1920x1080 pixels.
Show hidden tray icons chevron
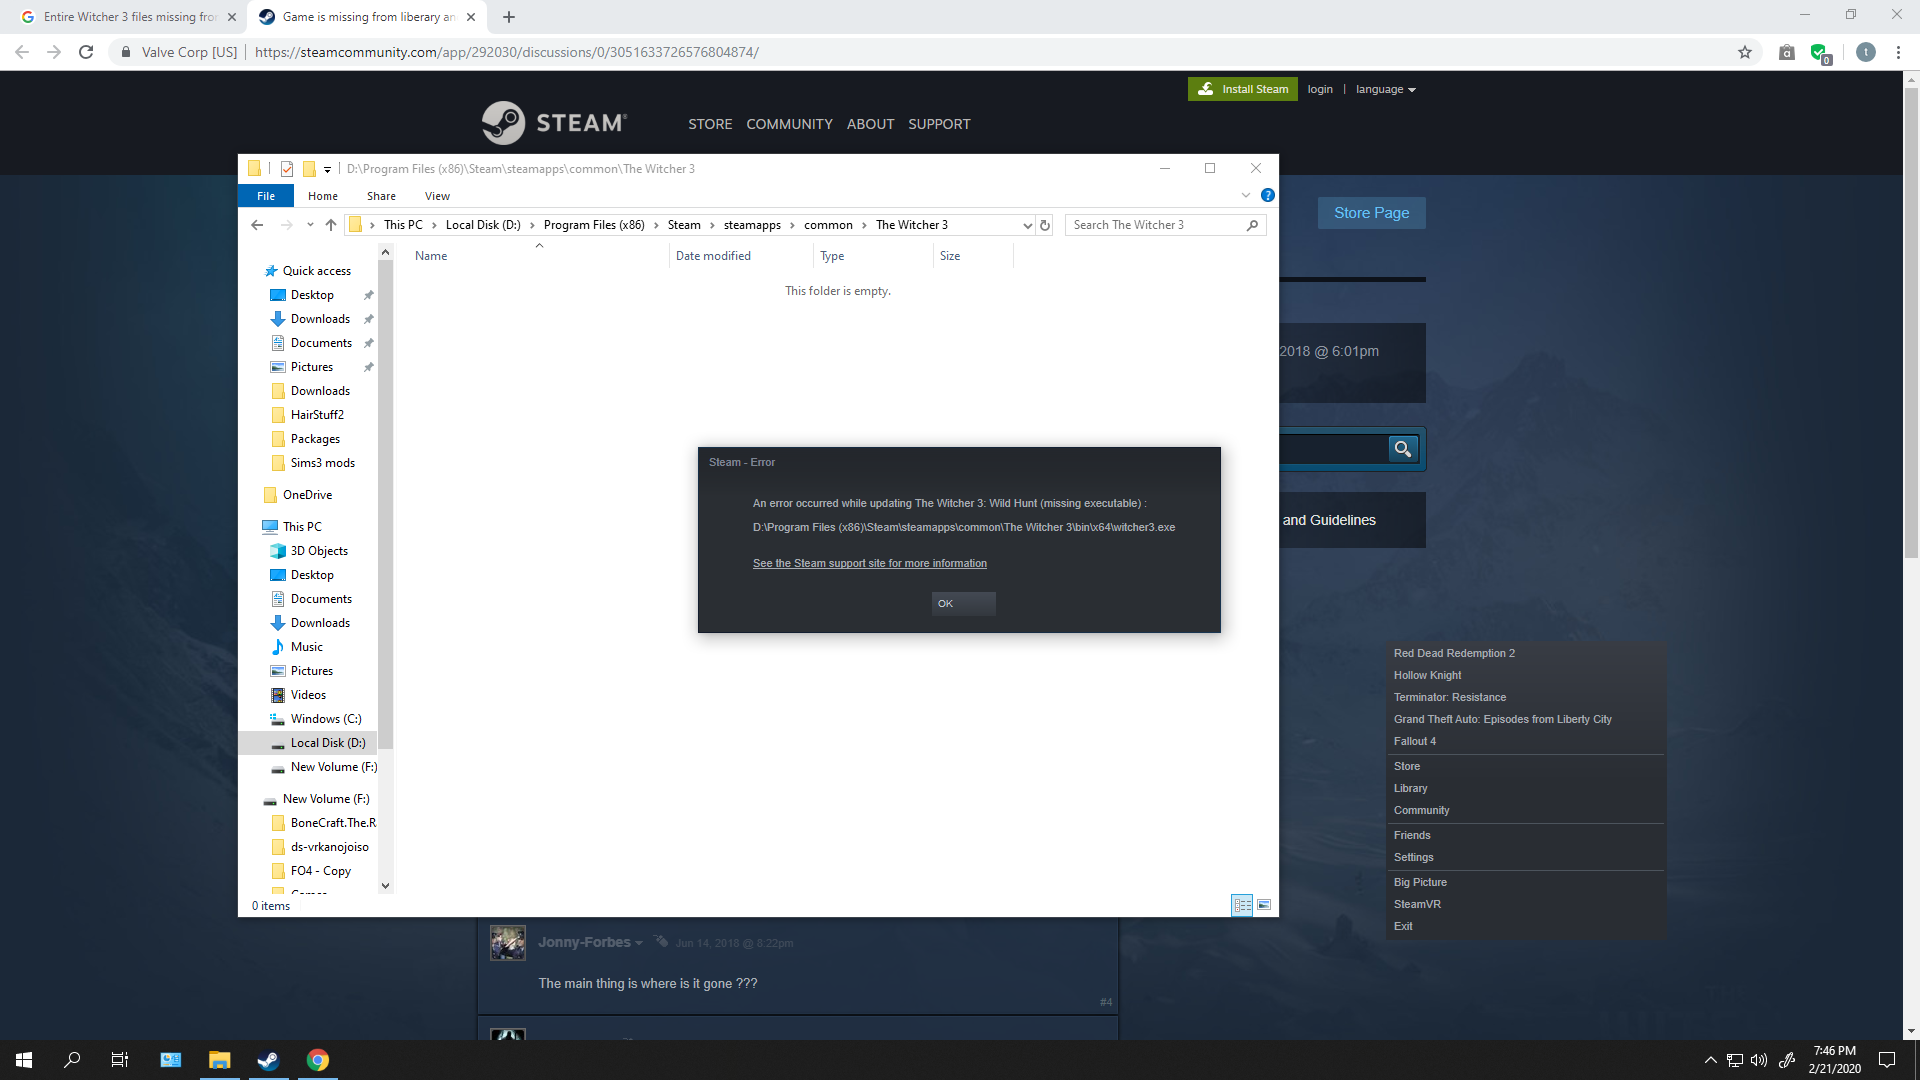(1710, 1060)
